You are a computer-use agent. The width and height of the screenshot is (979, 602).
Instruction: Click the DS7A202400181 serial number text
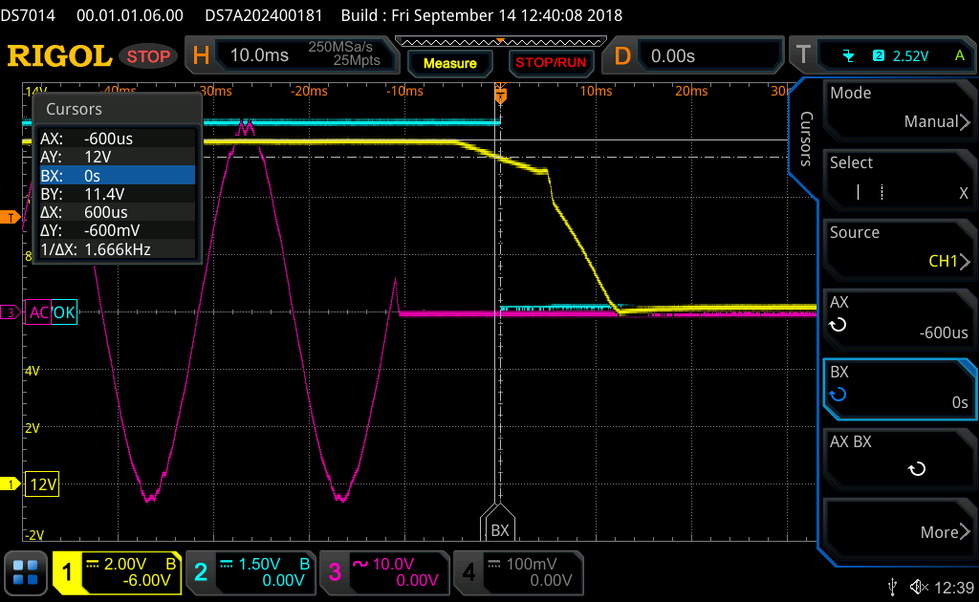point(263,15)
